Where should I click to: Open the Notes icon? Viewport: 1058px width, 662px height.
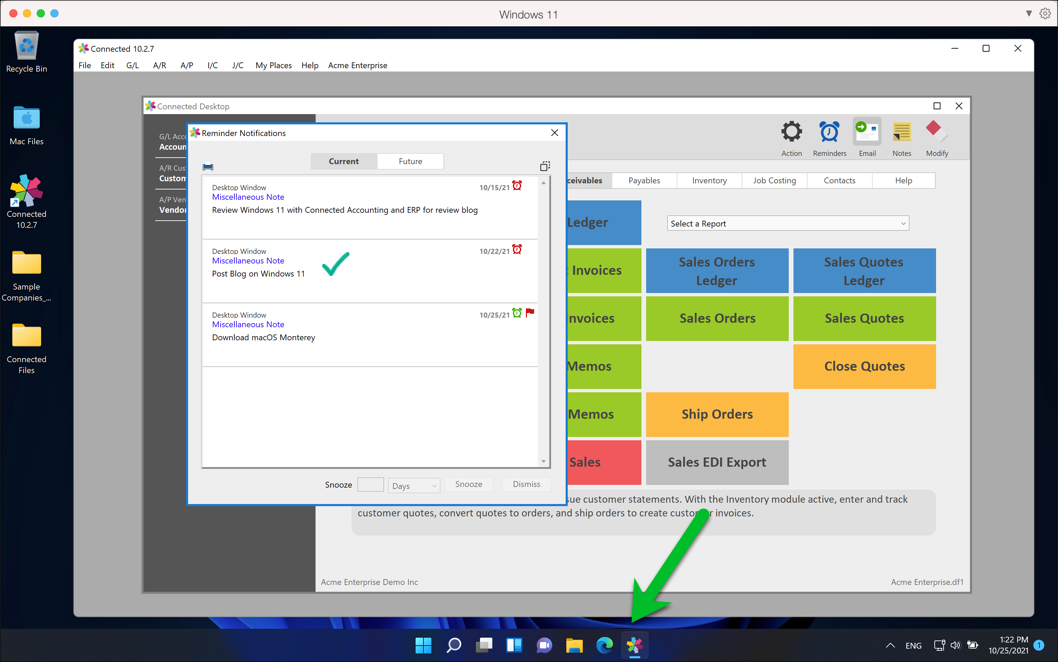(901, 133)
